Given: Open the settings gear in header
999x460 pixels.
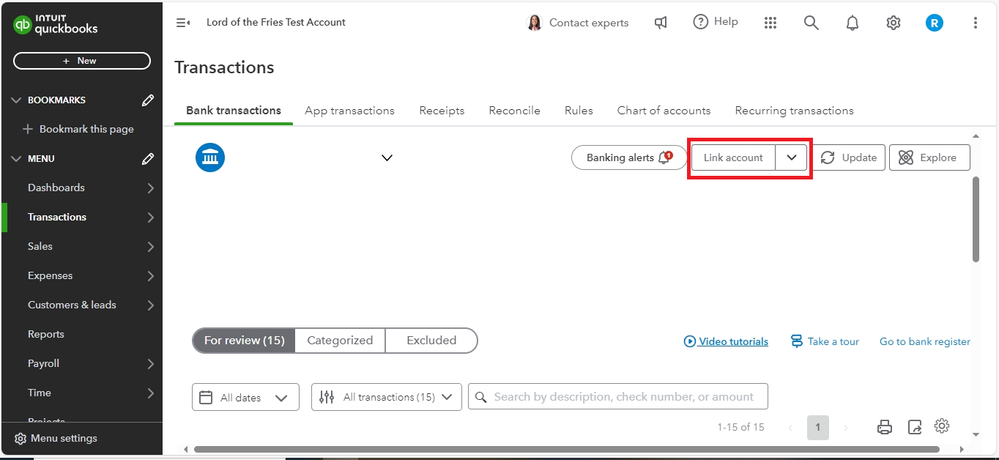Looking at the screenshot, I should 893,22.
